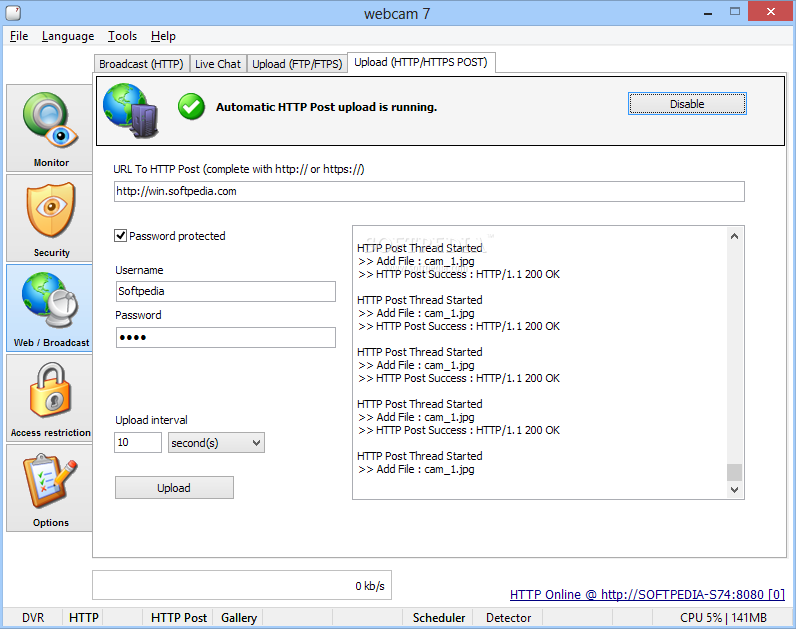Click the Detector status bar entry
796x629 pixels.
pyautogui.click(x=508, y=618)
